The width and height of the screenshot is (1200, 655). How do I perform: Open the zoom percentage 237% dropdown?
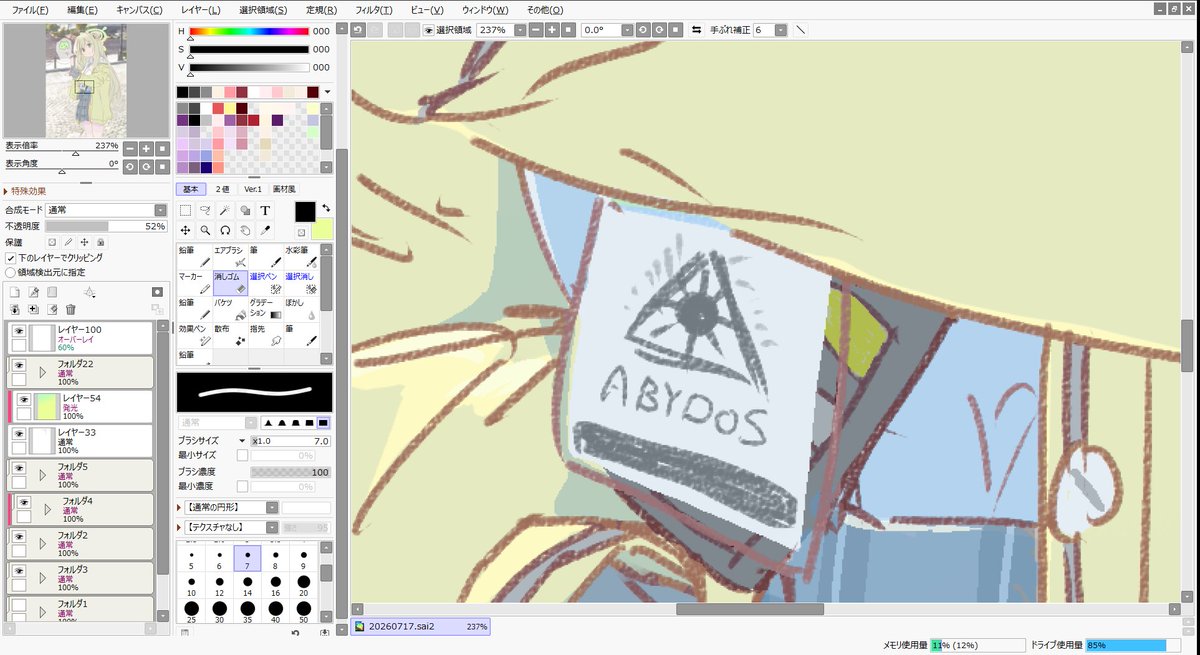coord(520,30)
